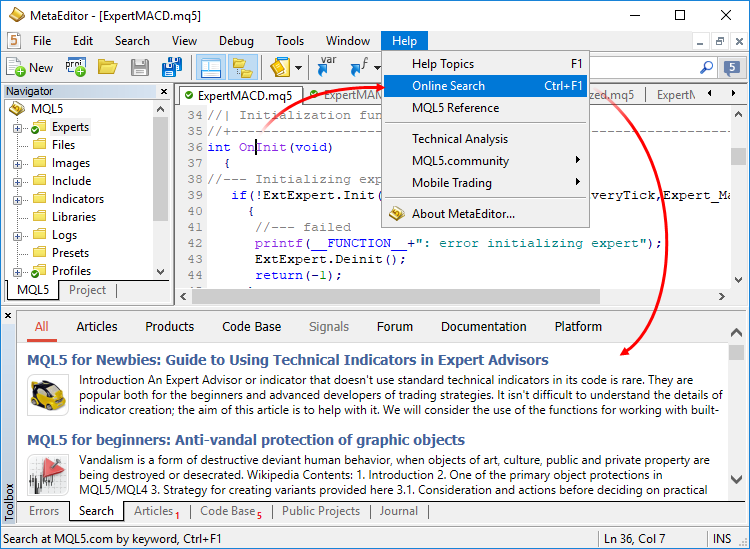Choose MQL5 Reference menu entry

485,108
